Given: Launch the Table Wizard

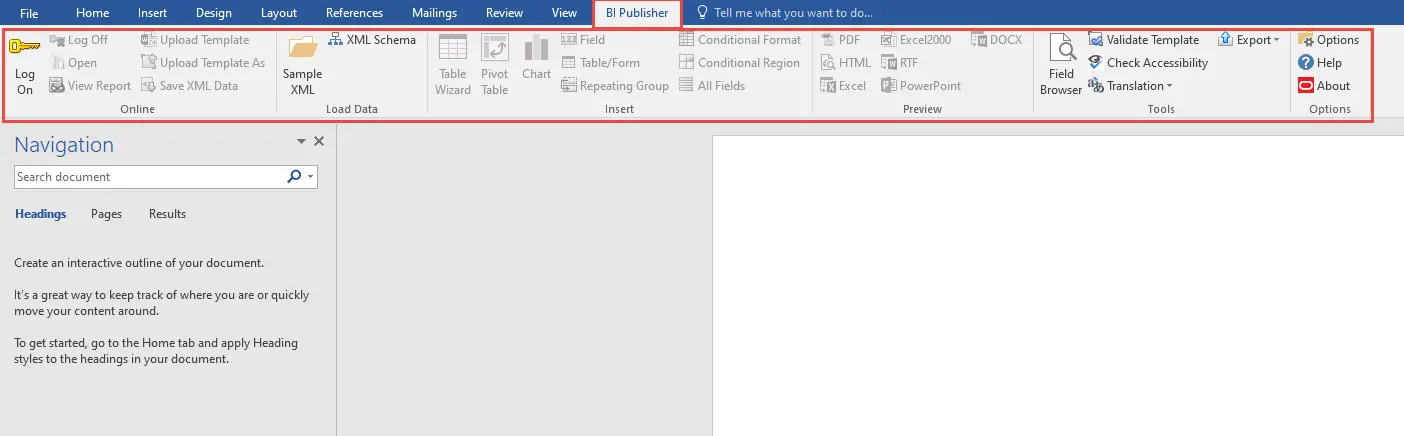Looking at the screenshot, I should click(x=453, y=64).
